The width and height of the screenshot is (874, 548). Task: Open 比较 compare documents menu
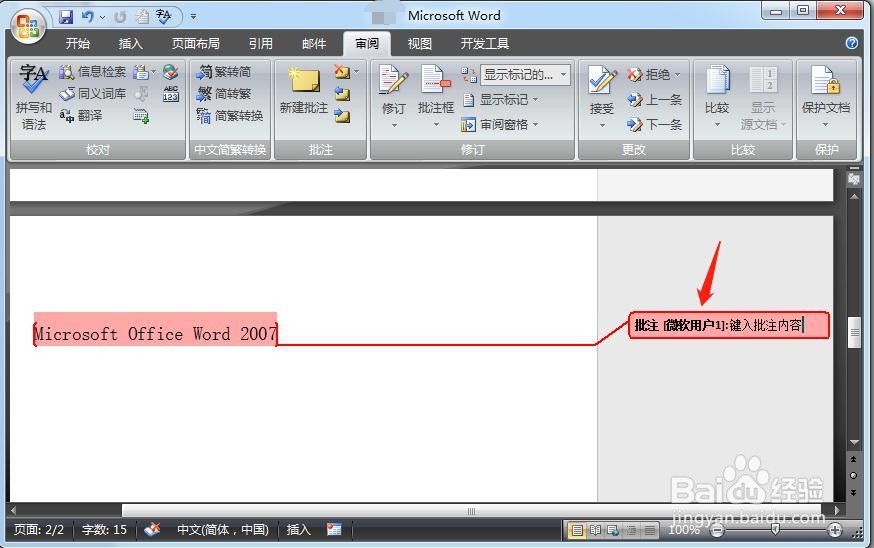pos(717,96)
